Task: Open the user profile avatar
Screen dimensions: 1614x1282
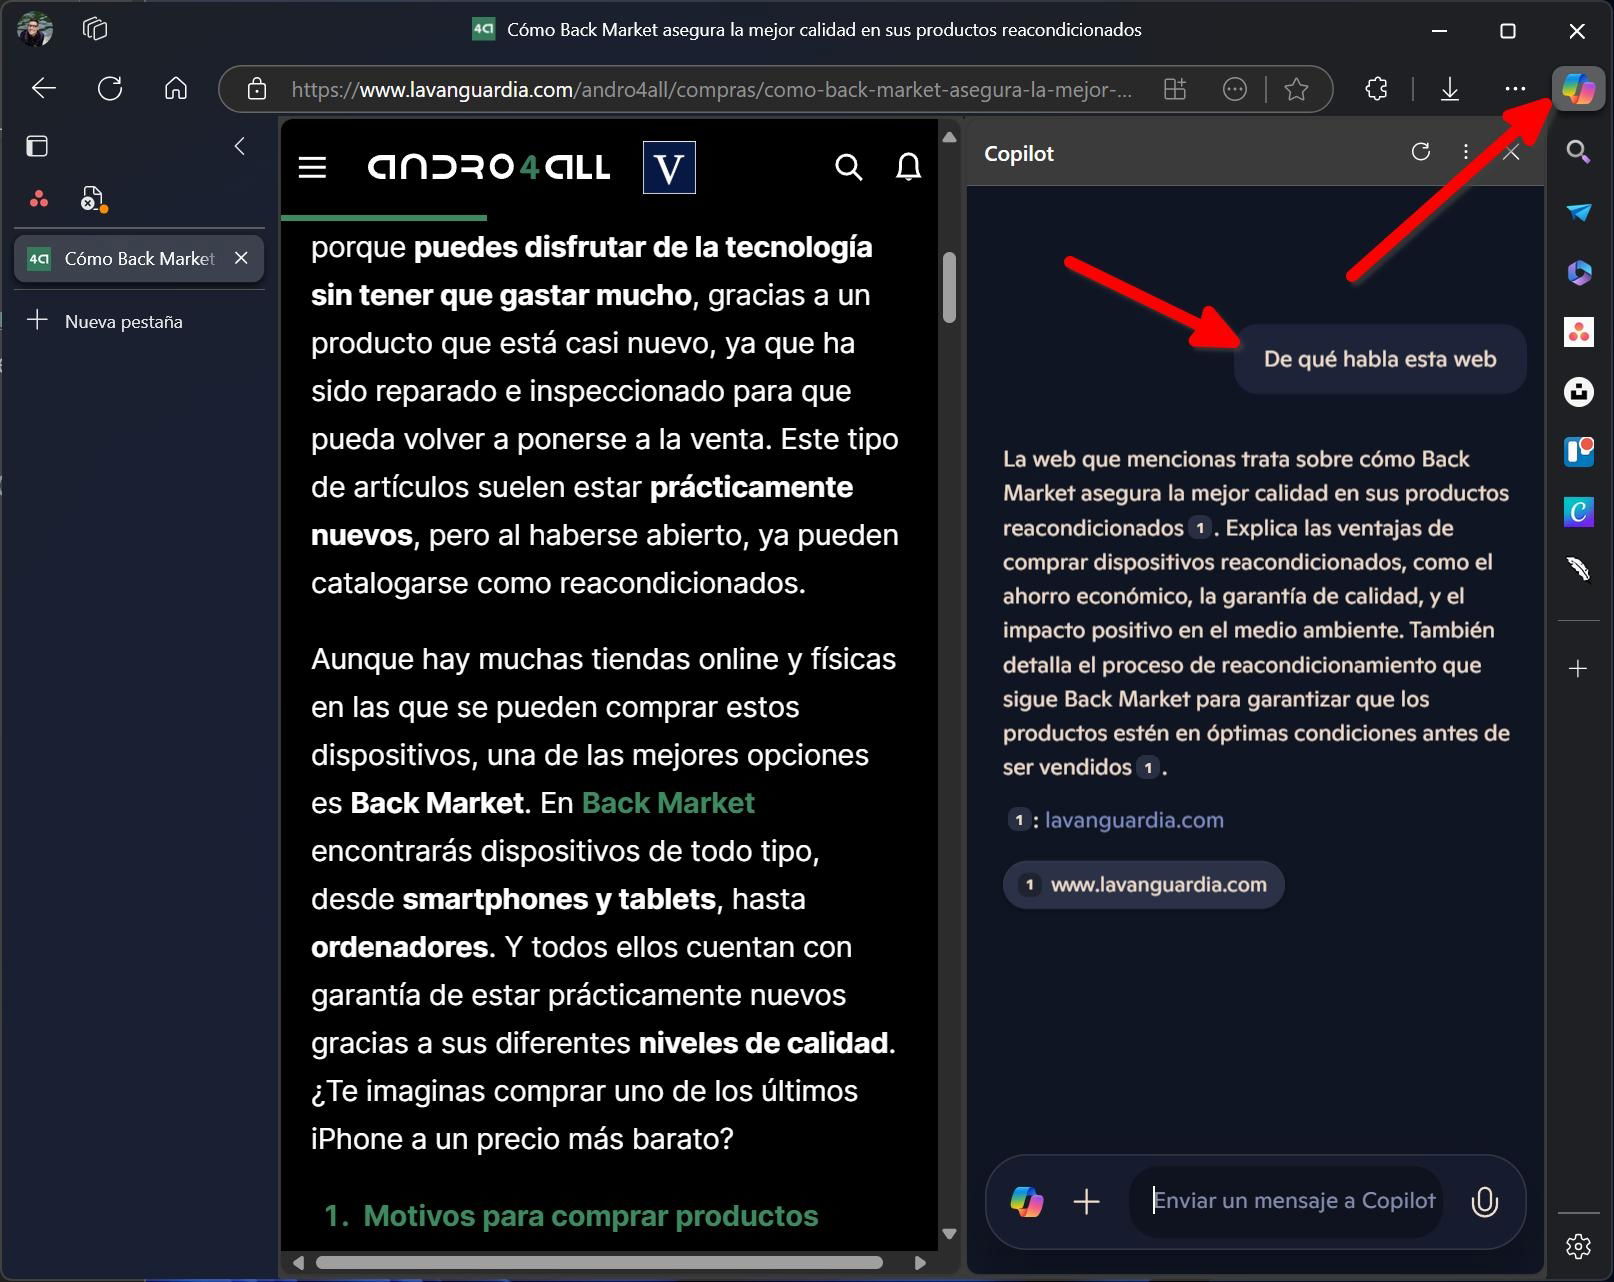Action: click(34, 30)
